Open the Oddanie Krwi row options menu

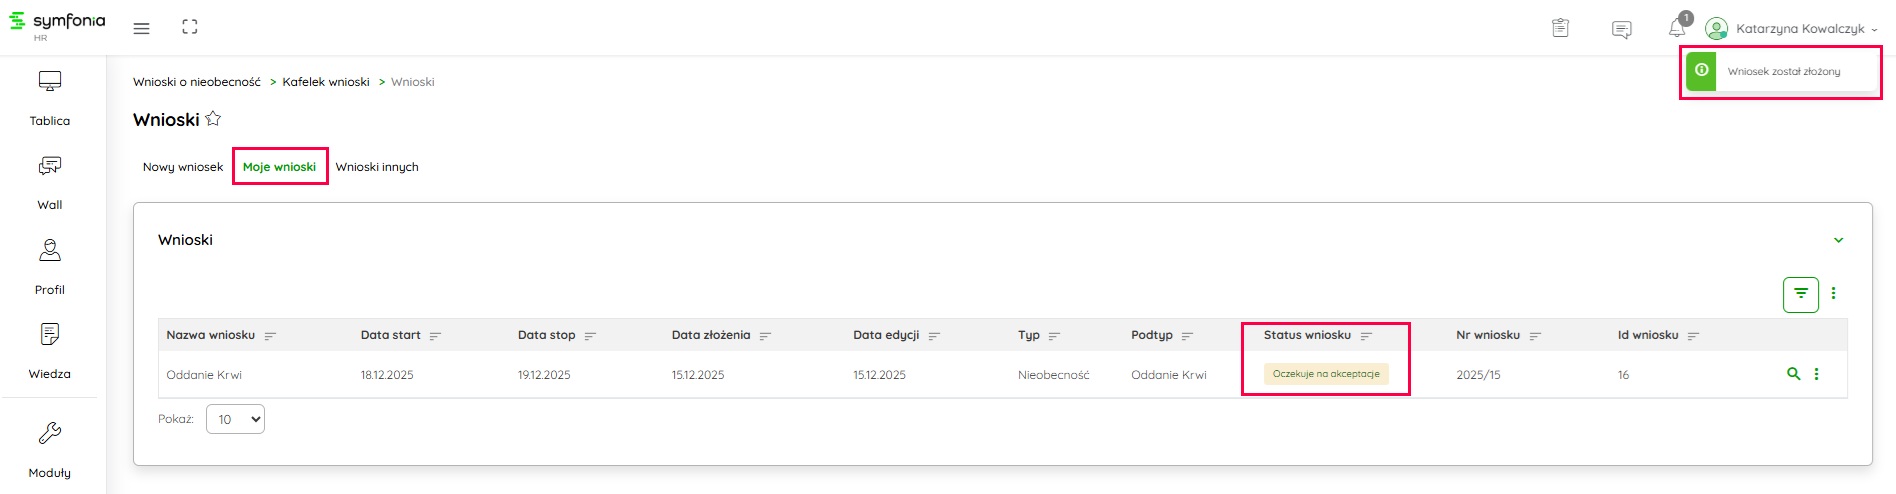(1816, 374)
